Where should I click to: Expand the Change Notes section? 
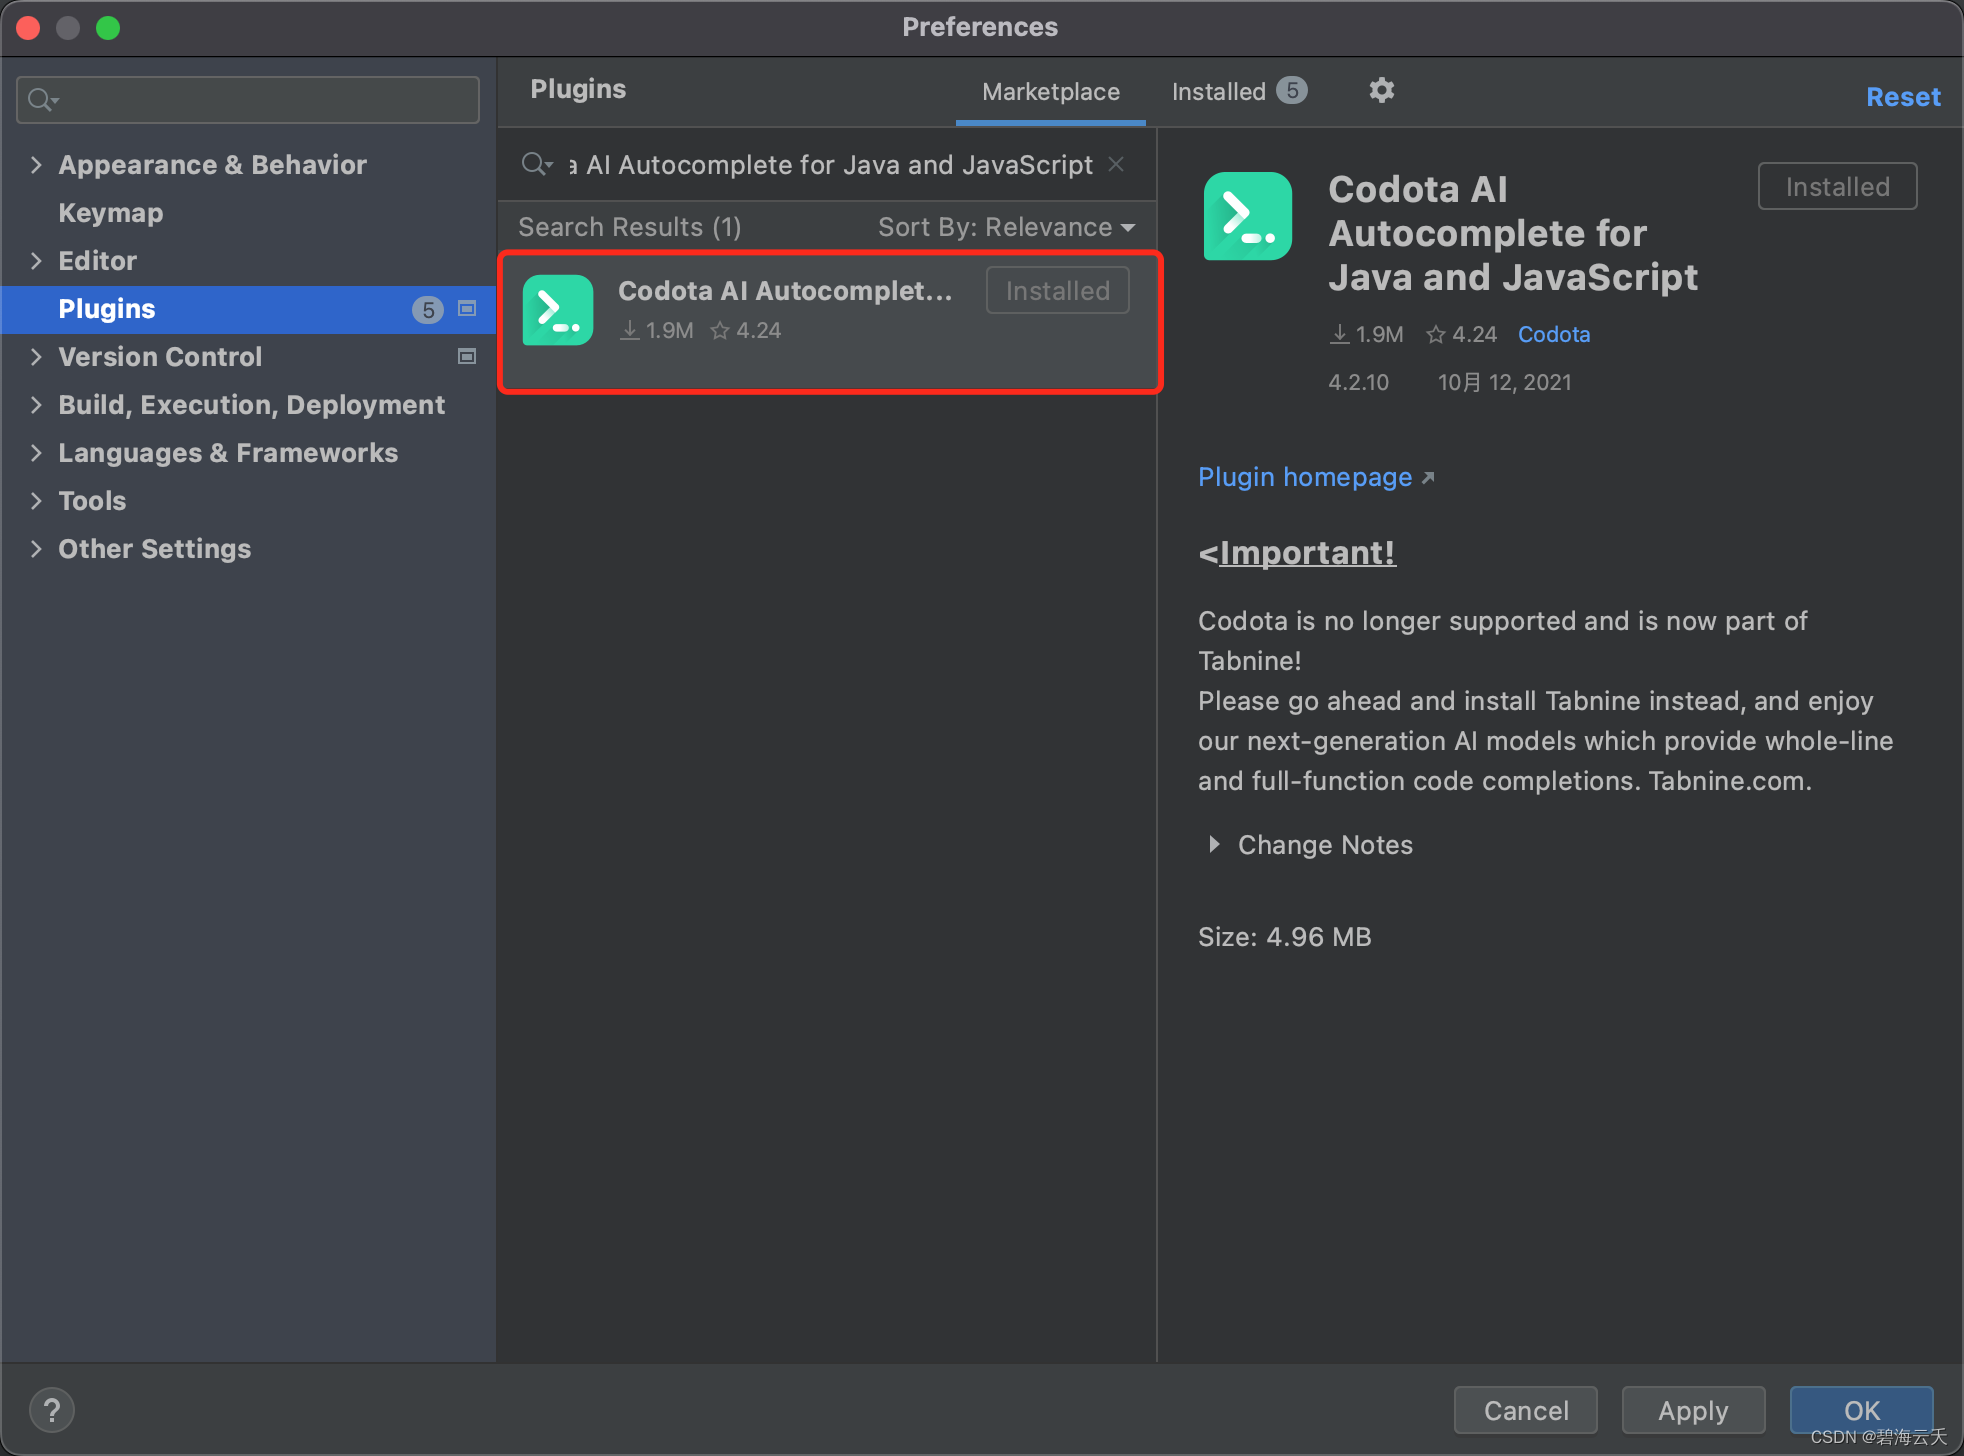point(1214,845)
